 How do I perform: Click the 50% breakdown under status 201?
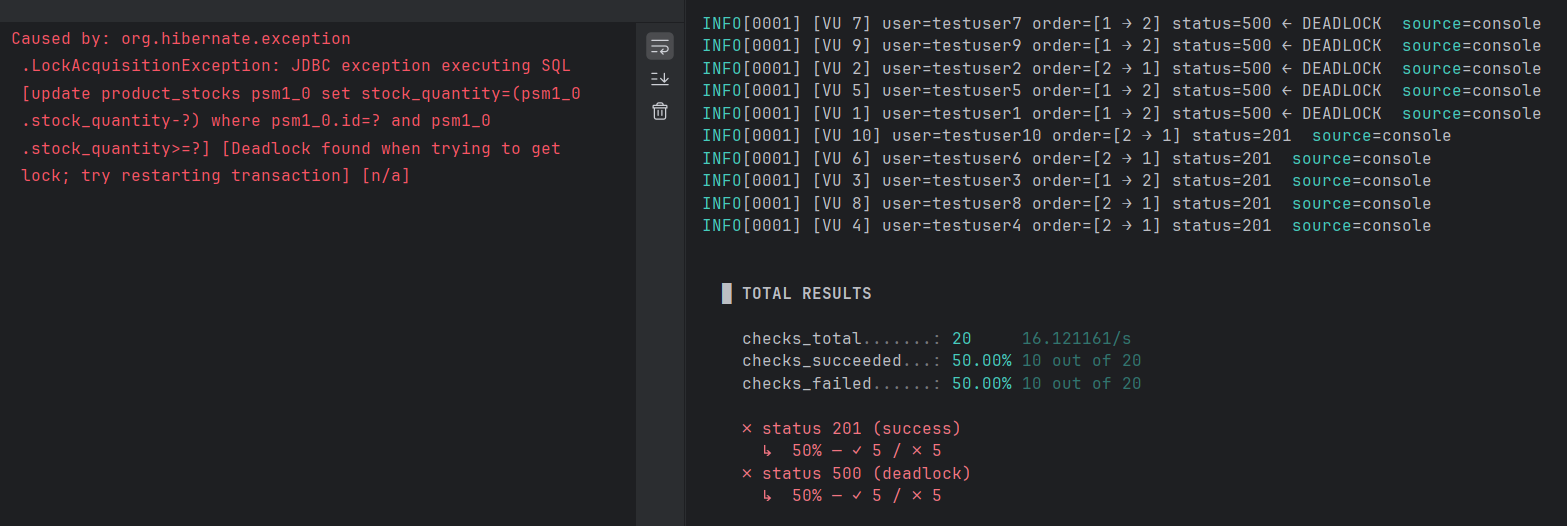click(852, 451)
